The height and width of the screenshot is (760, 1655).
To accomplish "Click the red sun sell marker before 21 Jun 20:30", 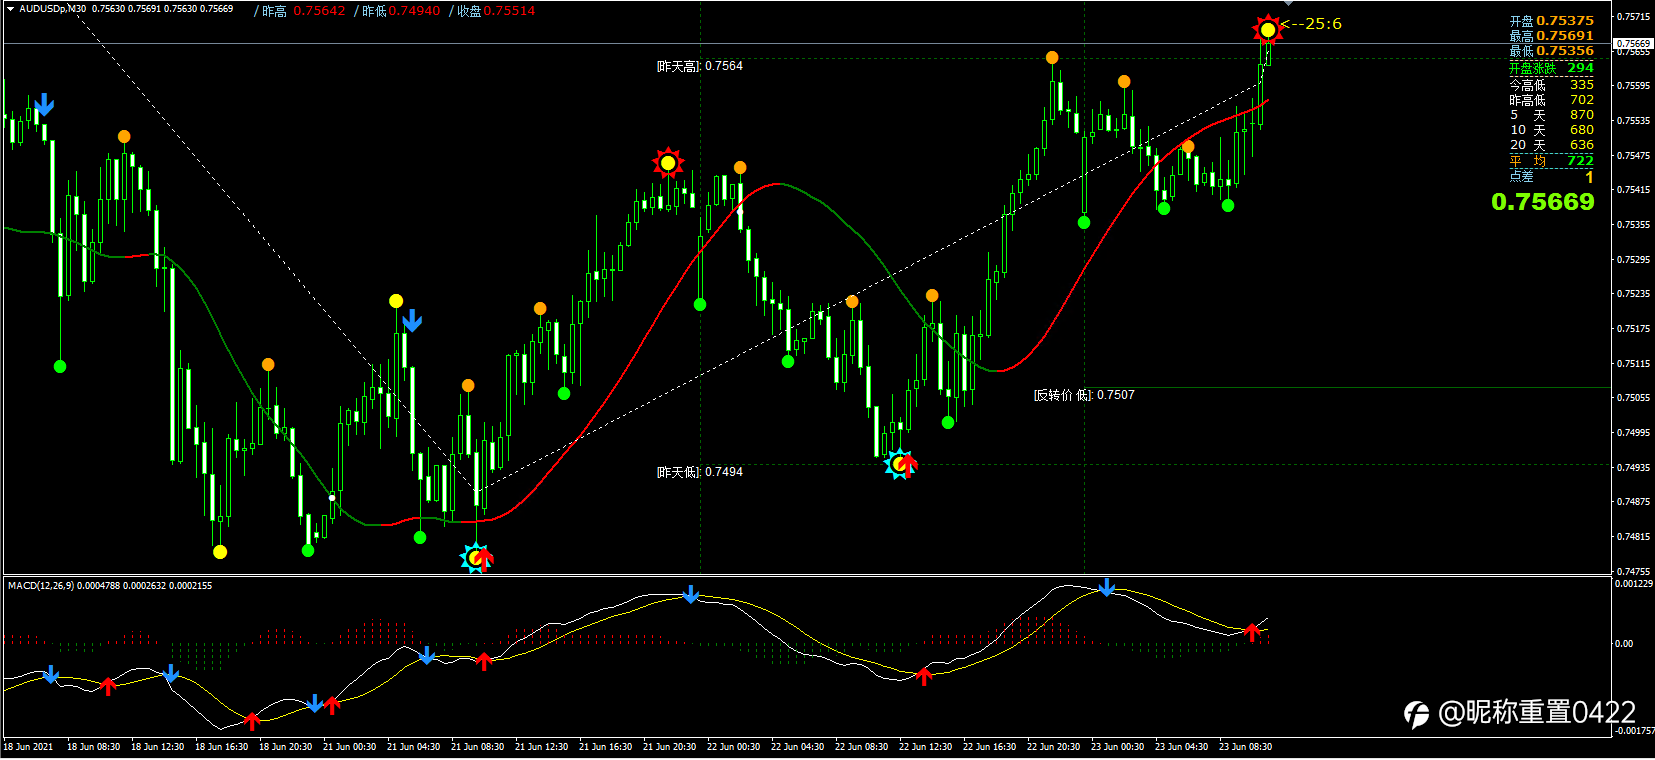I will point(668,162).
